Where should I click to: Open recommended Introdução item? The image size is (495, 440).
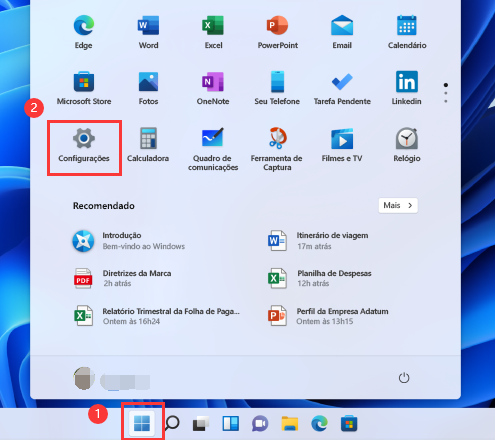(x=128, y=241)
